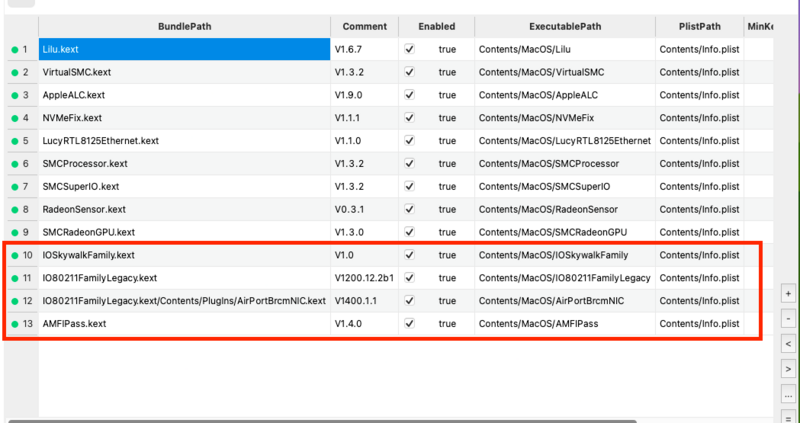Select the AMFIPass.kext entry

point(185,324)
